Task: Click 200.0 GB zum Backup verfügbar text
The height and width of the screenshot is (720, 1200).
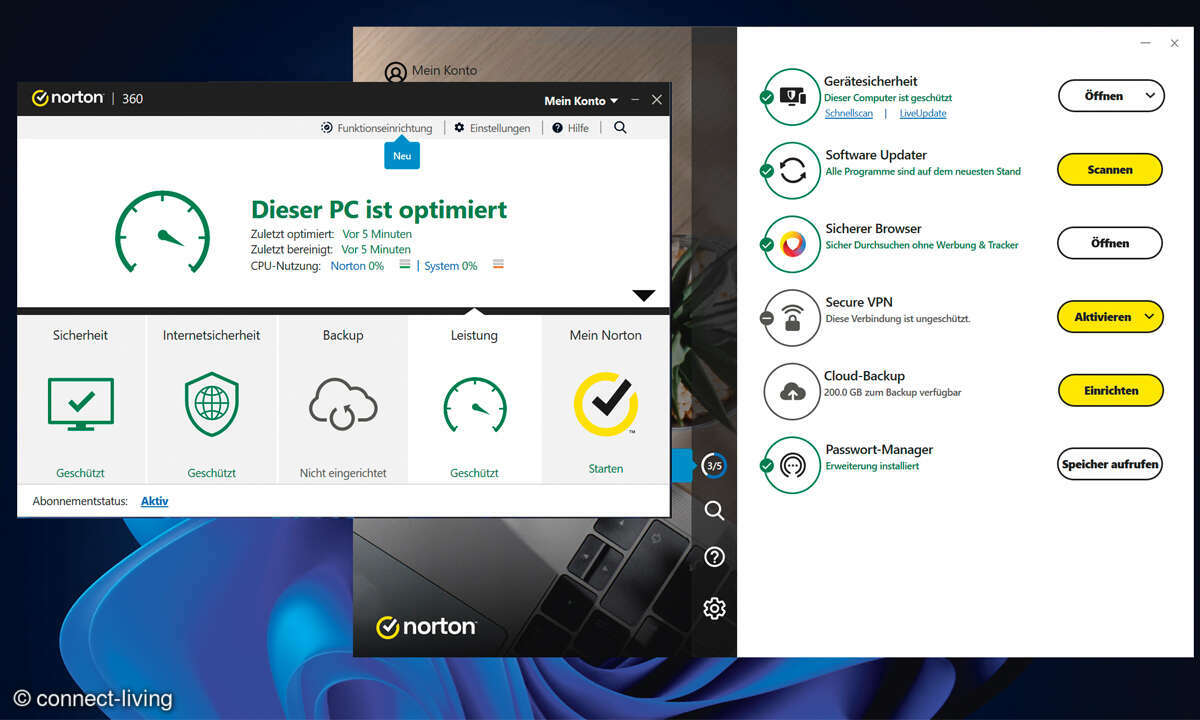Action: [x=893, y=393]
